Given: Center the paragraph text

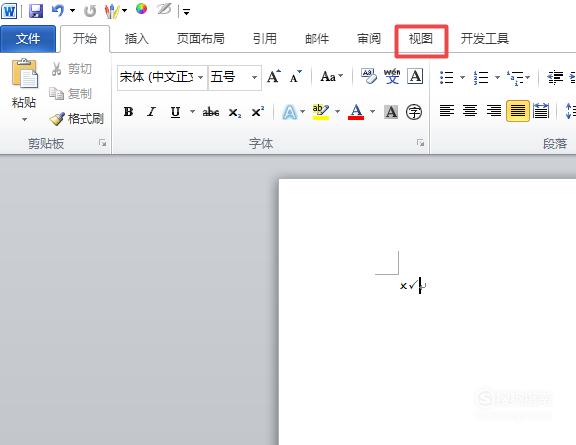Looking at the screenshot, I should 470,111.
